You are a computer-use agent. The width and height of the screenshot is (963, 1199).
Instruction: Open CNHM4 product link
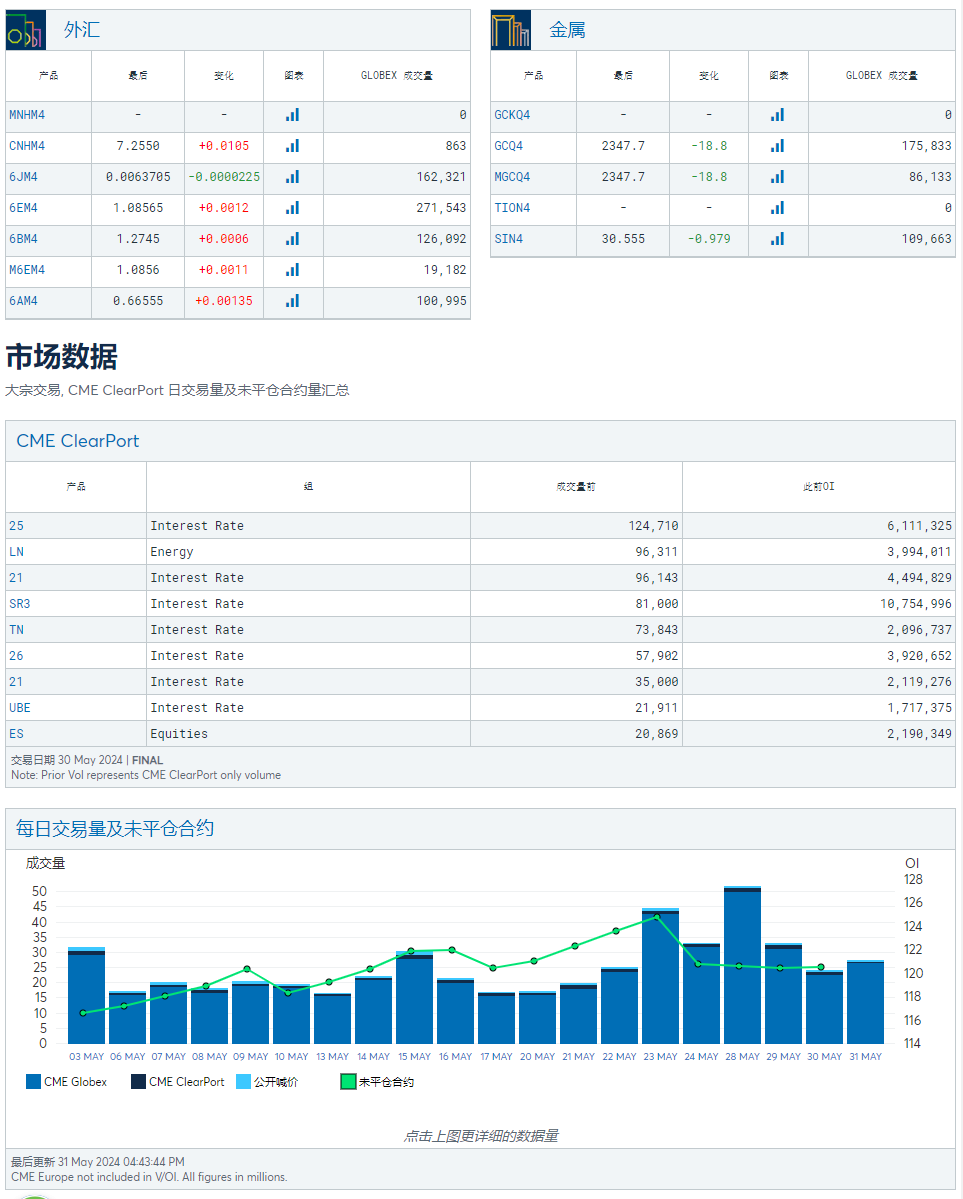pyautogui.click(x=27, y=146)
